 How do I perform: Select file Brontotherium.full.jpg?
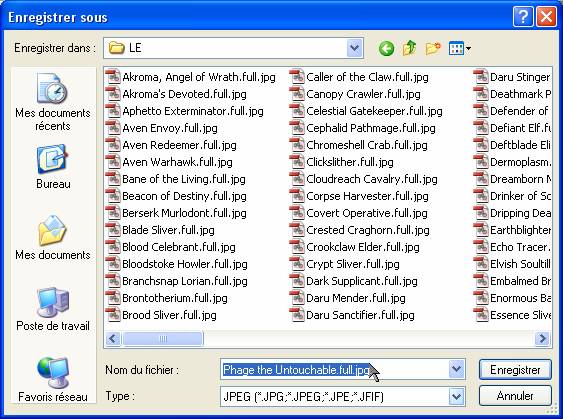(x=167, y=298)
